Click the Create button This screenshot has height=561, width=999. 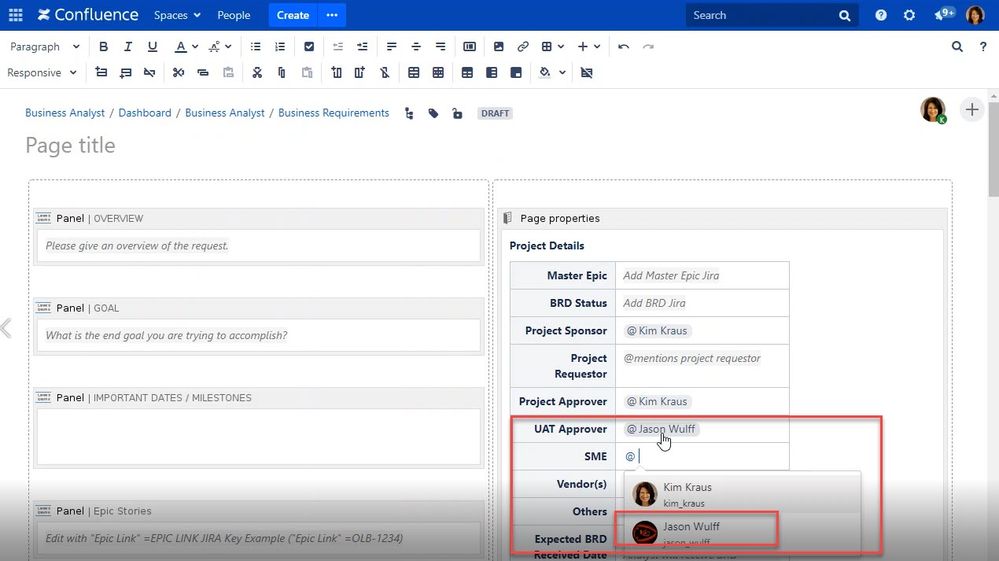292,15
